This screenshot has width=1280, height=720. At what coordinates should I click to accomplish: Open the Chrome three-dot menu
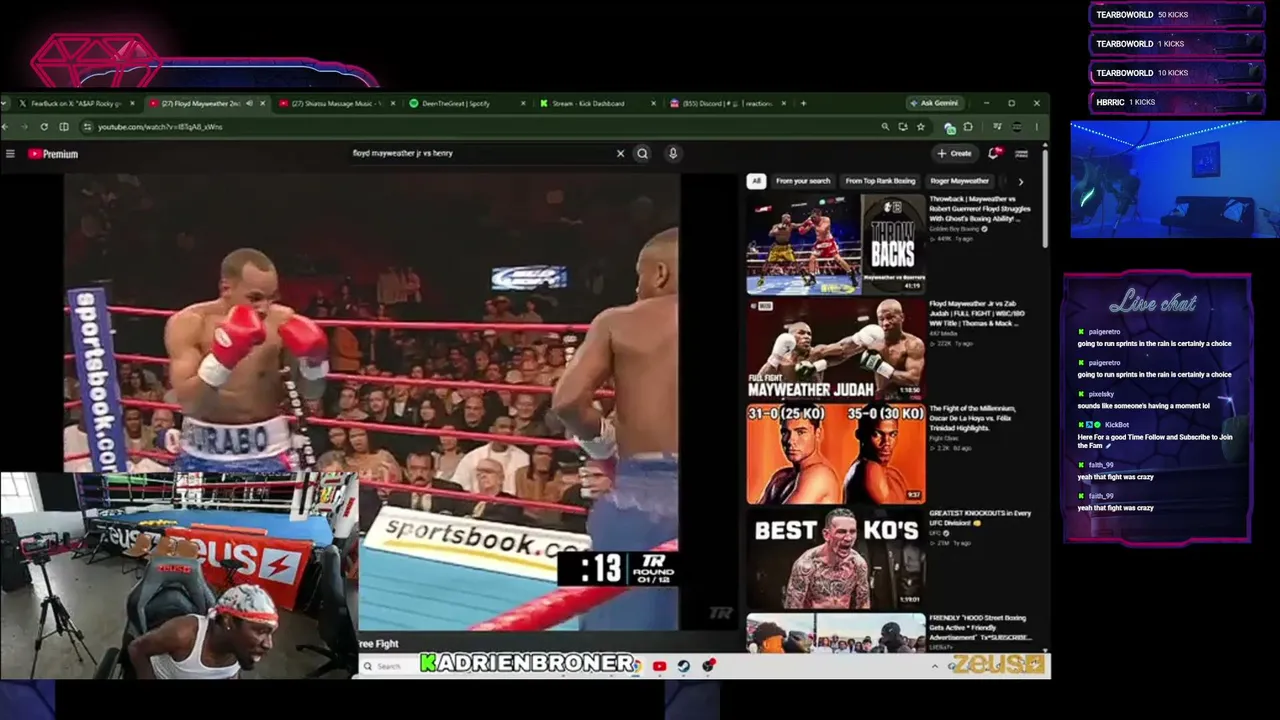click(1037, 127)
